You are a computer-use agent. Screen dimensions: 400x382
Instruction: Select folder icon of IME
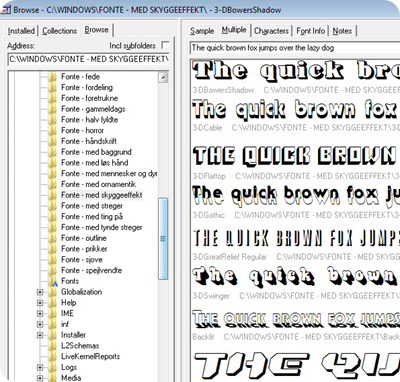(x=52, y=313)
